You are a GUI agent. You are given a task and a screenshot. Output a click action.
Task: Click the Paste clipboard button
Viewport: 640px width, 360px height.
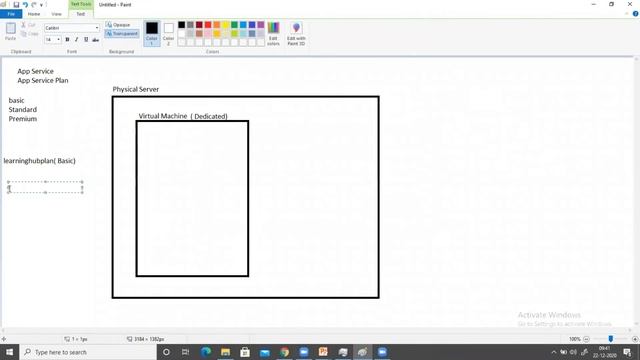pos(11,31)
